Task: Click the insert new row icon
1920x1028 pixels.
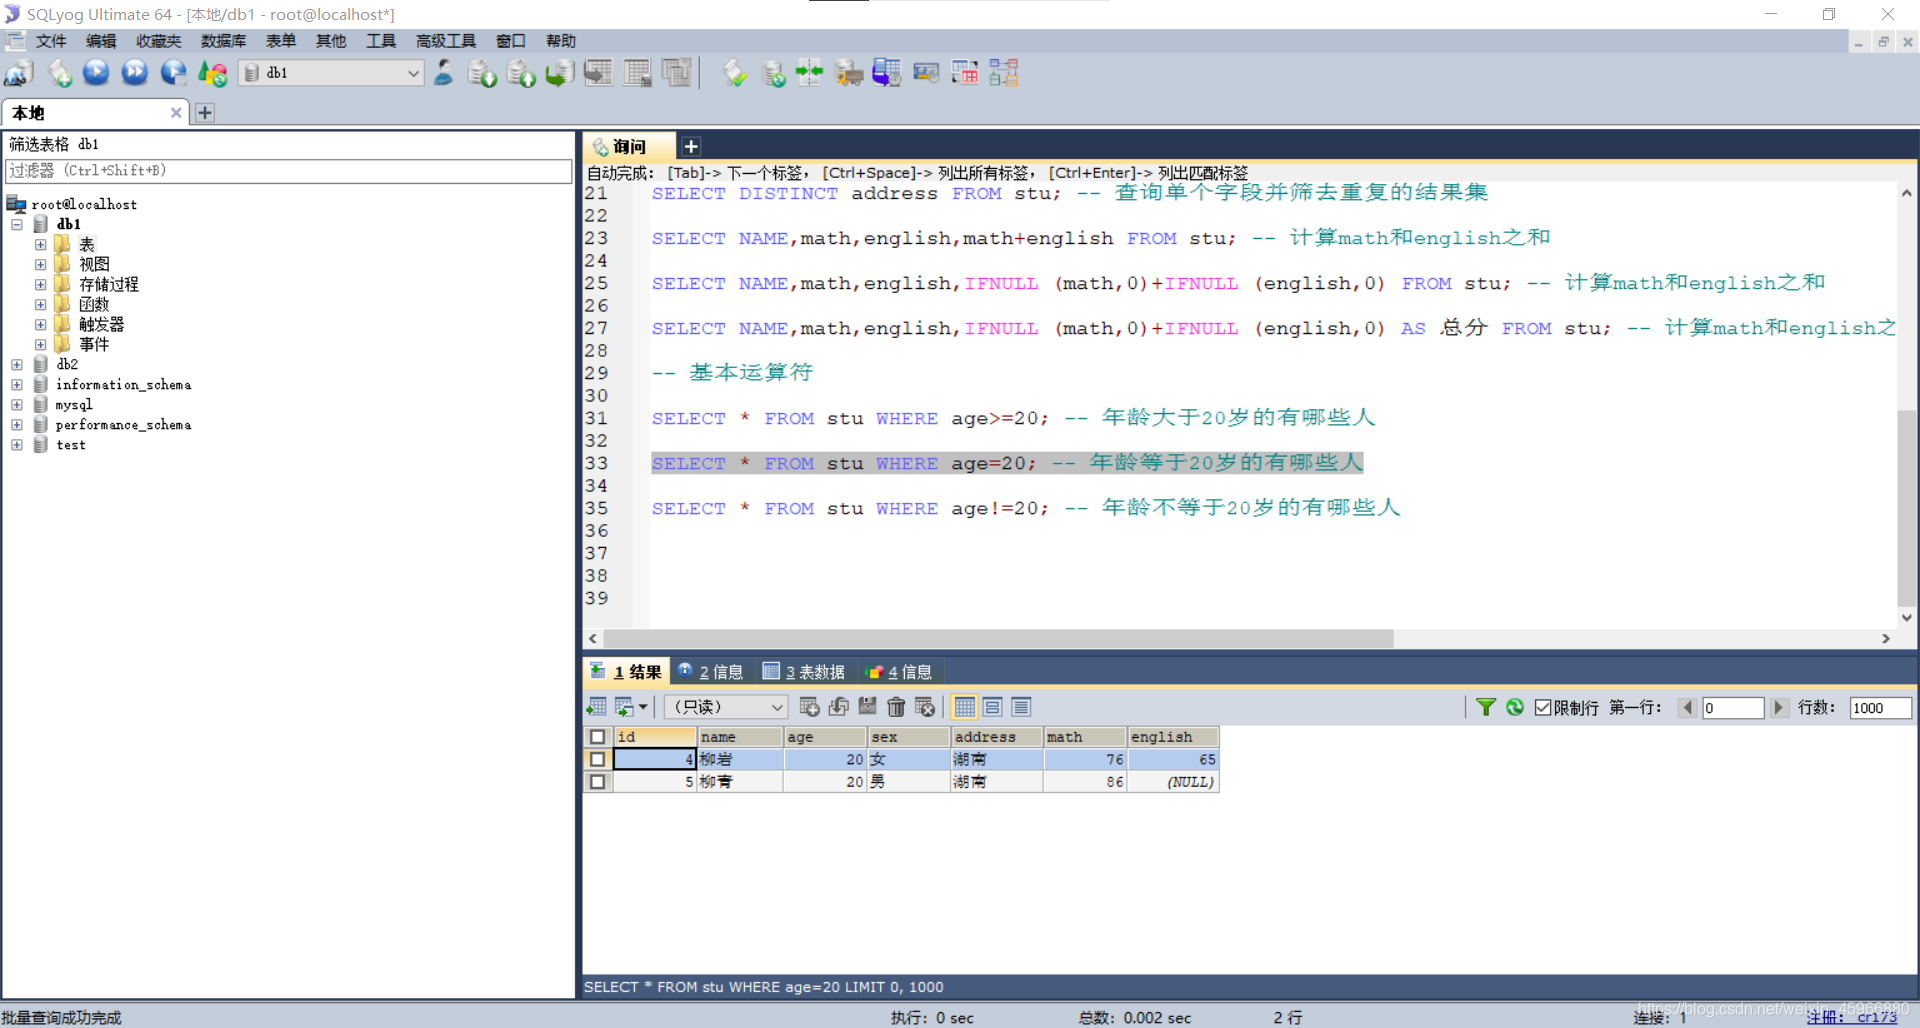Action: tap(810, 707)
